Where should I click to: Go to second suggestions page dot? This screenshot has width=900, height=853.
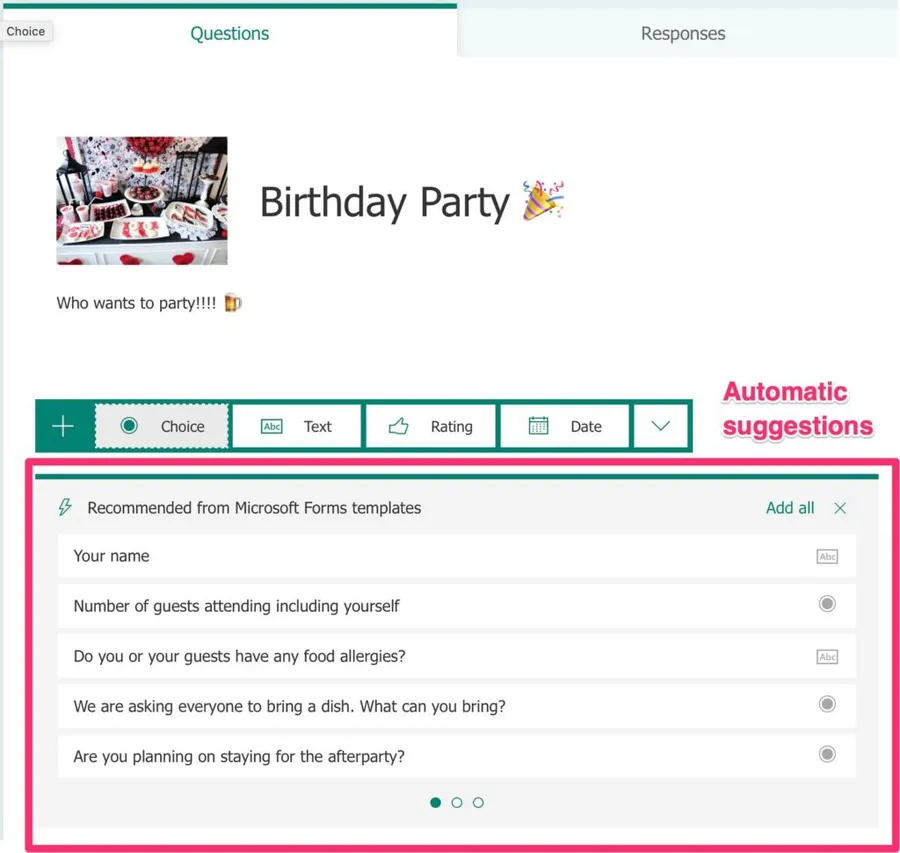point(457,802)
